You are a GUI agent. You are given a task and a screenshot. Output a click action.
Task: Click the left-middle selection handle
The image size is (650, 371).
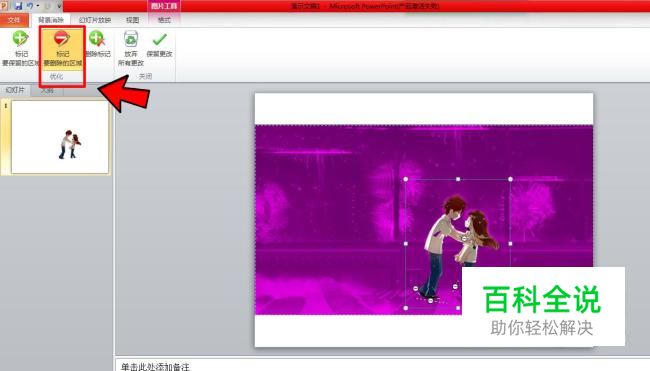click(406, 244)
